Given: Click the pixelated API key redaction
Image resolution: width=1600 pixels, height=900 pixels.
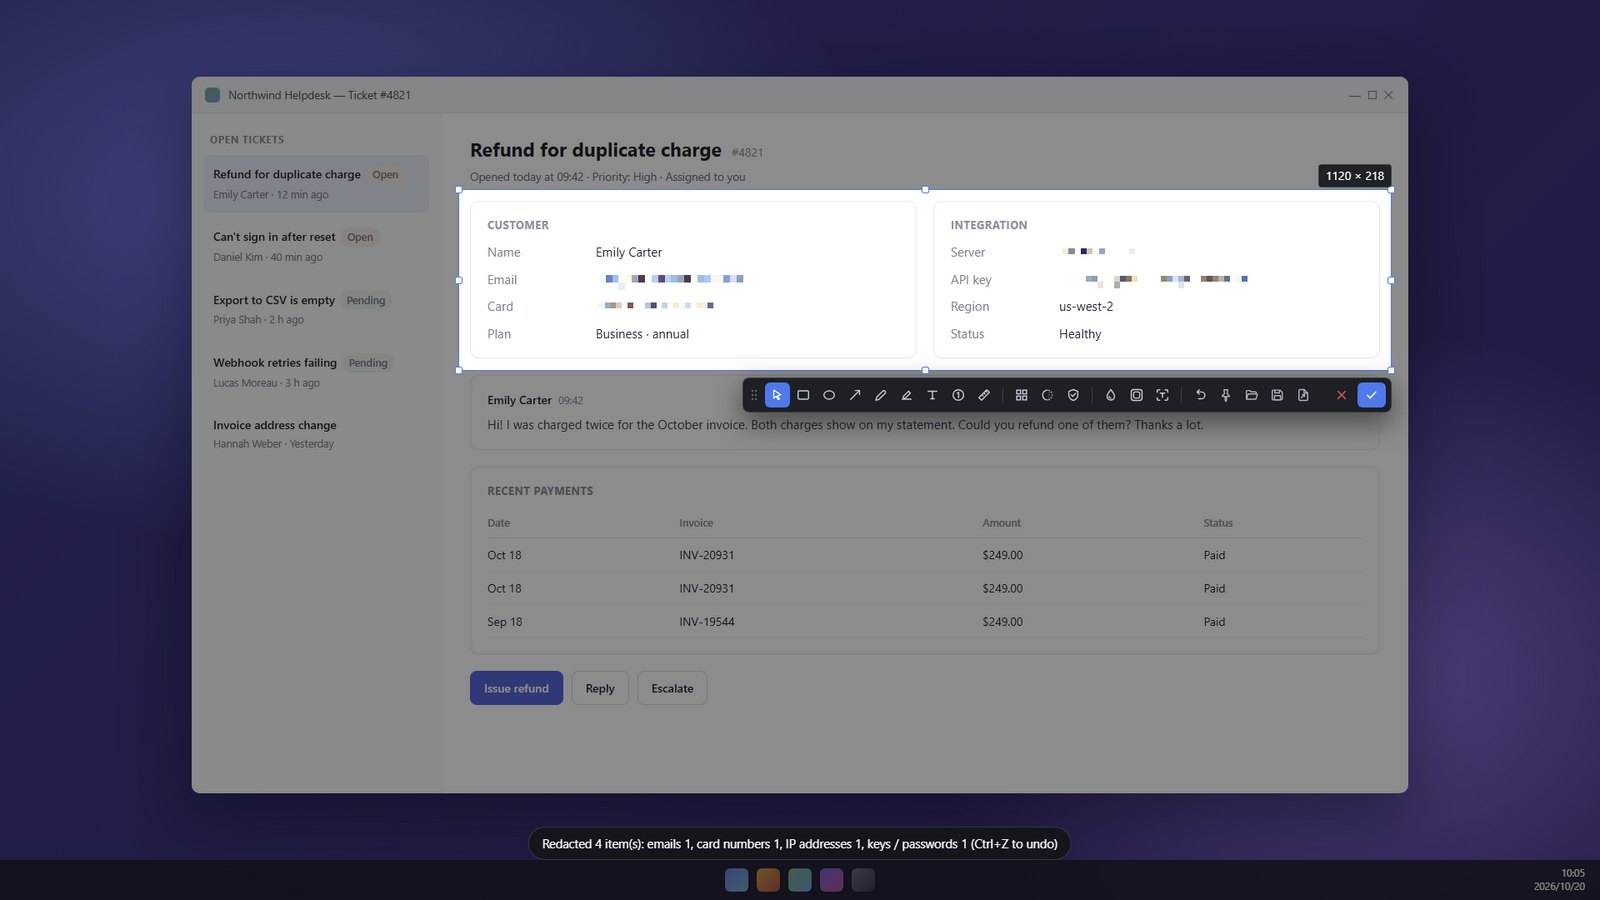Looking at the screenshot, I should (x=1156, y=280).
